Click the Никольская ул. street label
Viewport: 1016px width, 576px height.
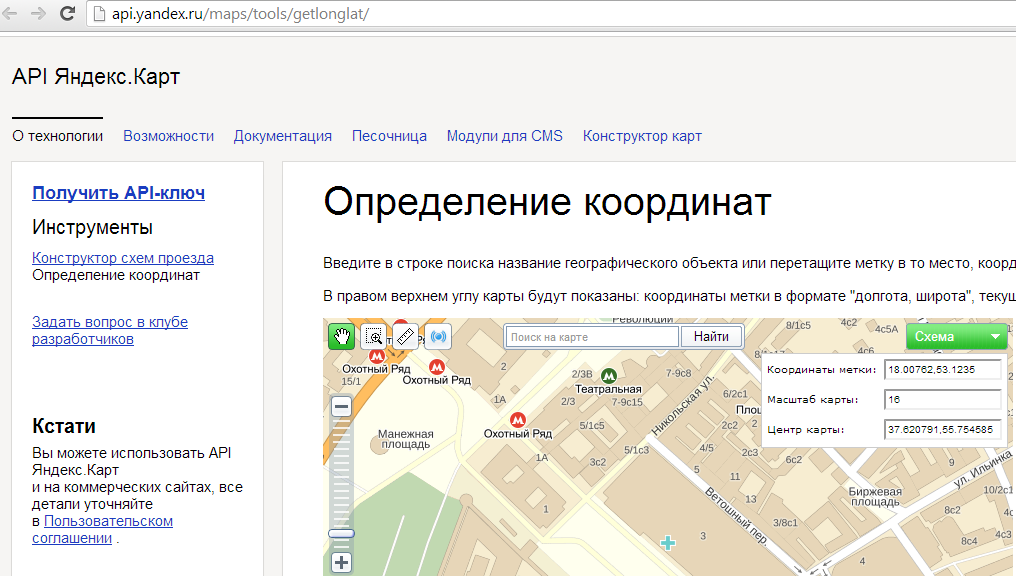[x=682, y=406]
